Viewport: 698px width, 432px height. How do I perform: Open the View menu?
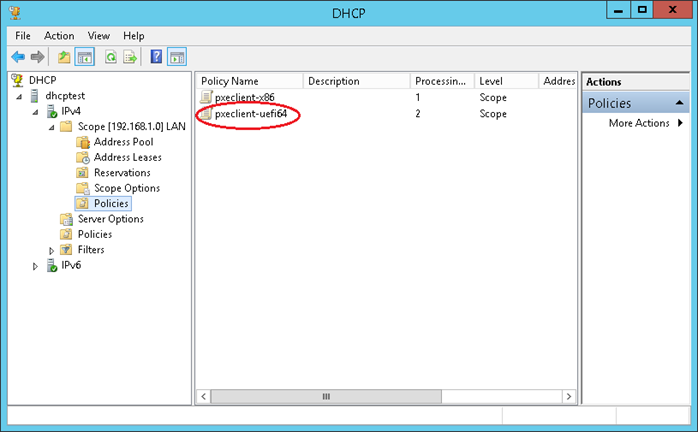pos(98,35)
